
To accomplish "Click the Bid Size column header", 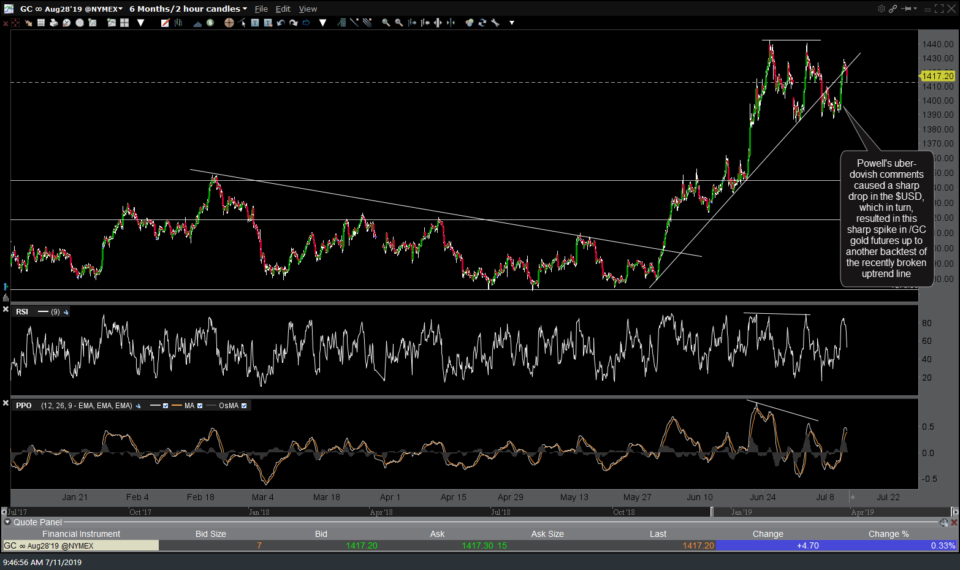I will click(211, 534).
